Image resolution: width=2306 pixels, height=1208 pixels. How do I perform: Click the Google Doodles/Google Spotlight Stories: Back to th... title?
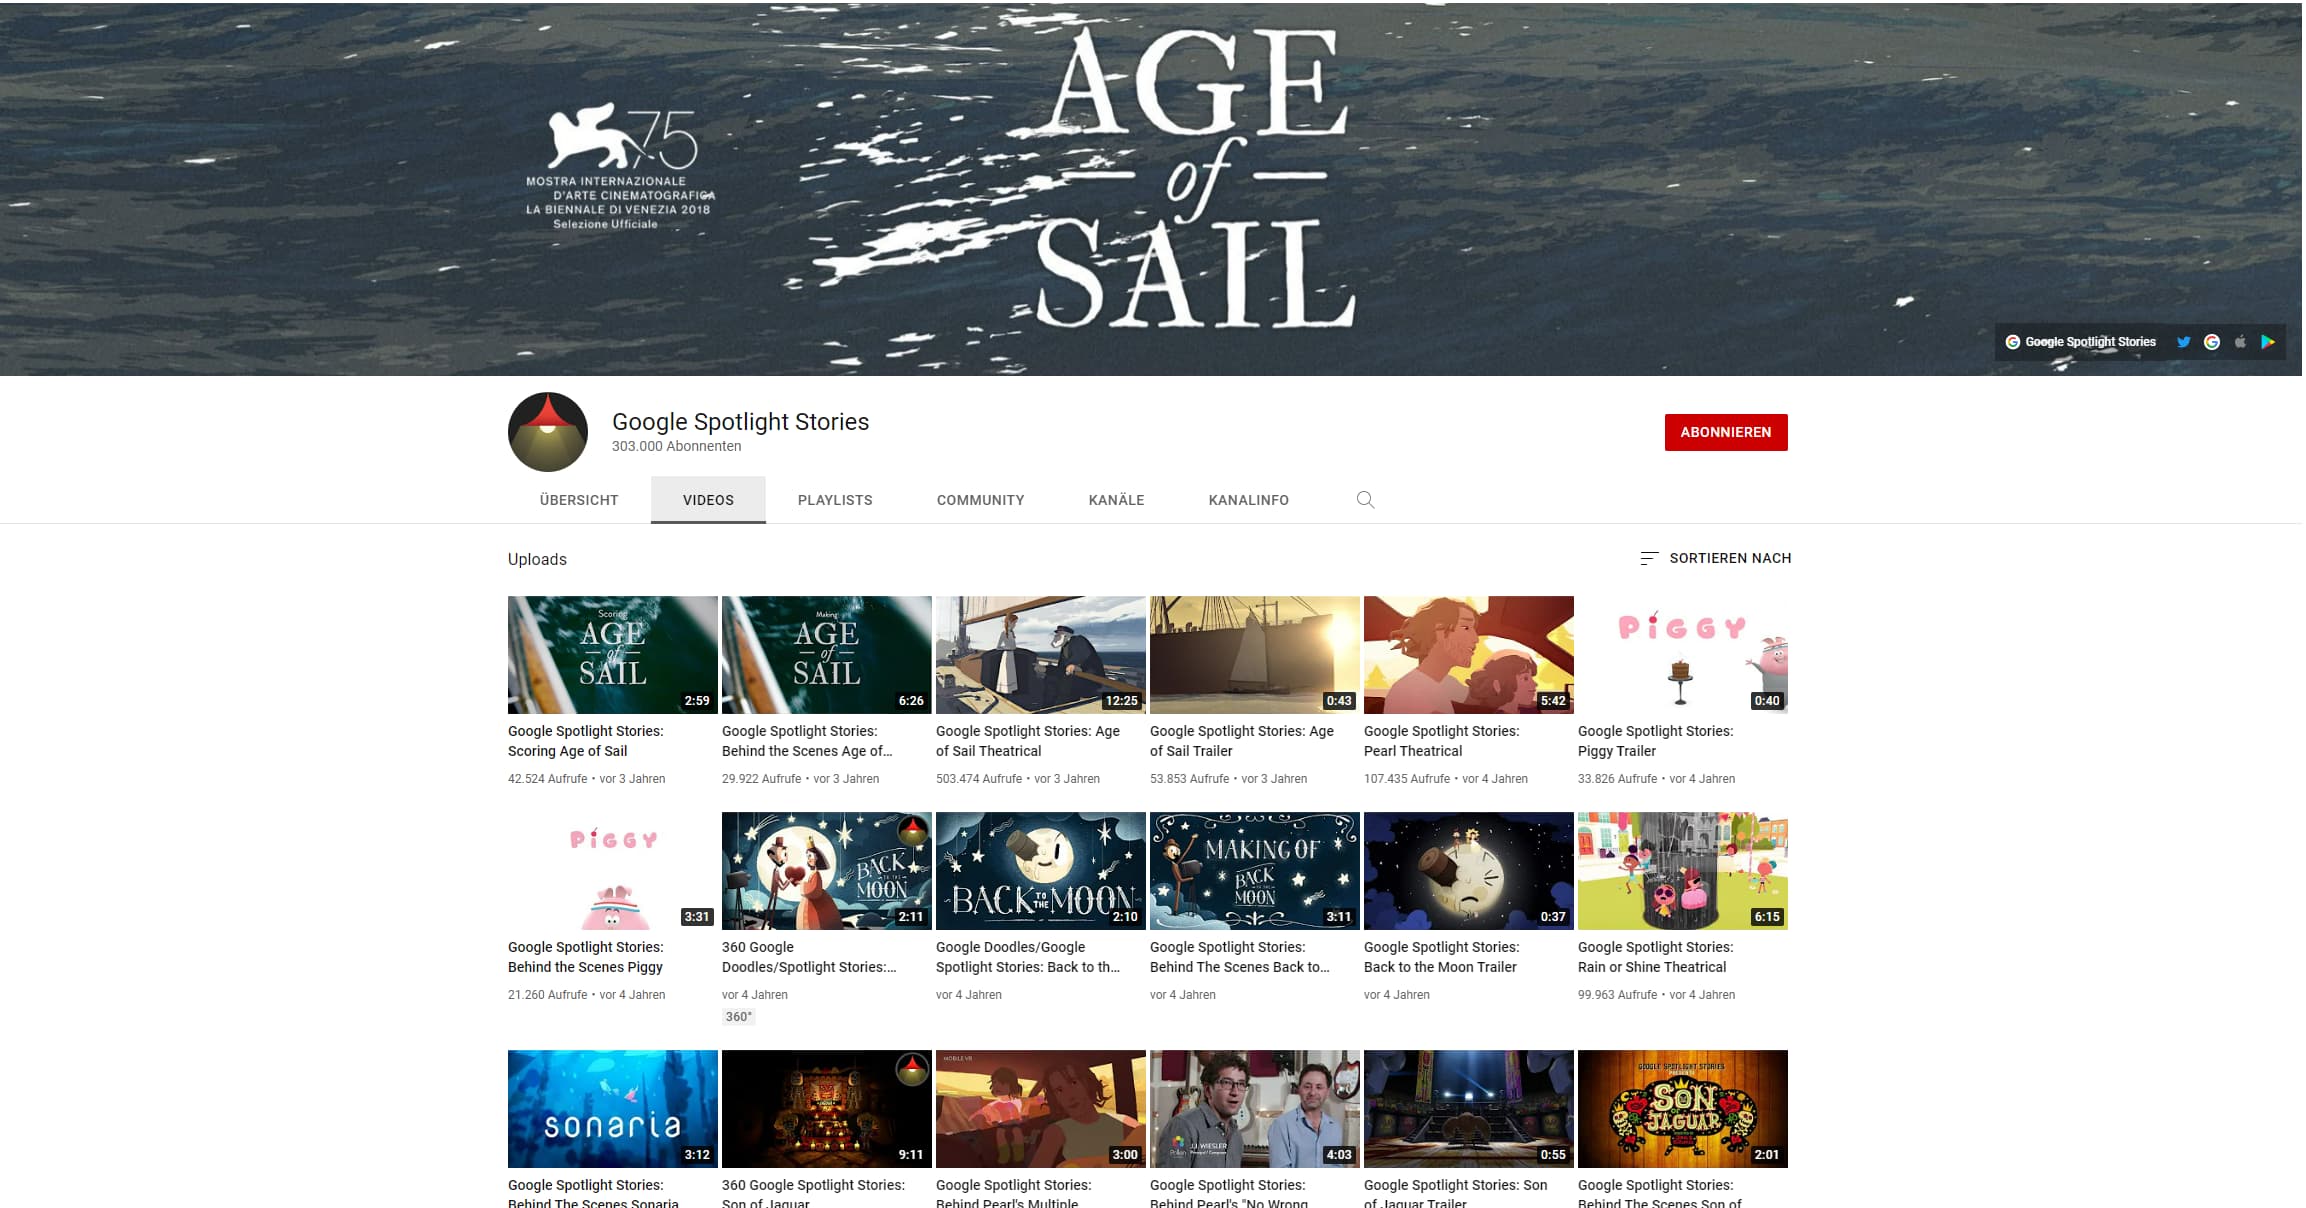pyautogui.click(x=1028, y=957)
